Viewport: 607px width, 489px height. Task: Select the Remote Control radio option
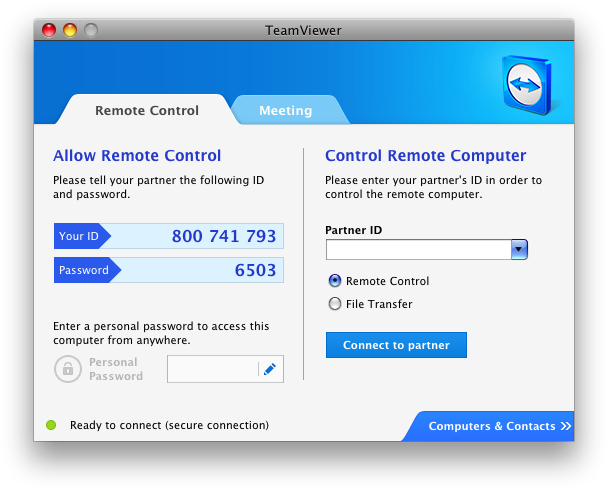tap(335, 281)
